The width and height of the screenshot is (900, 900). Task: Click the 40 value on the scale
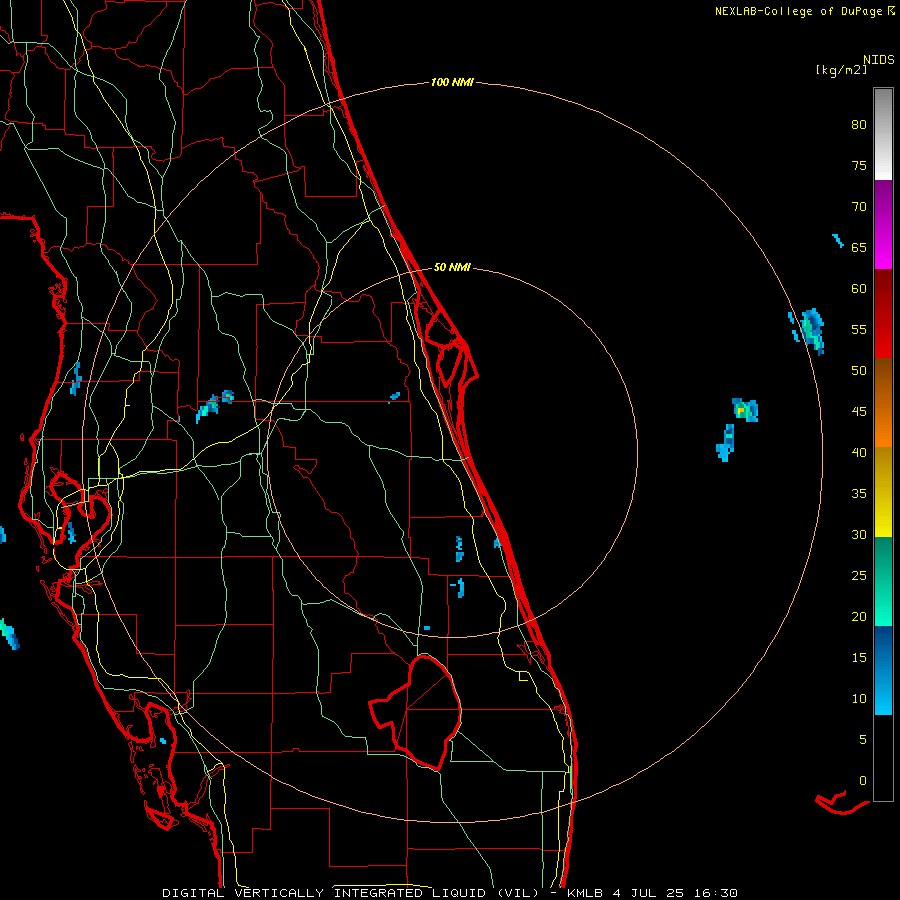[x=859, y=452]
